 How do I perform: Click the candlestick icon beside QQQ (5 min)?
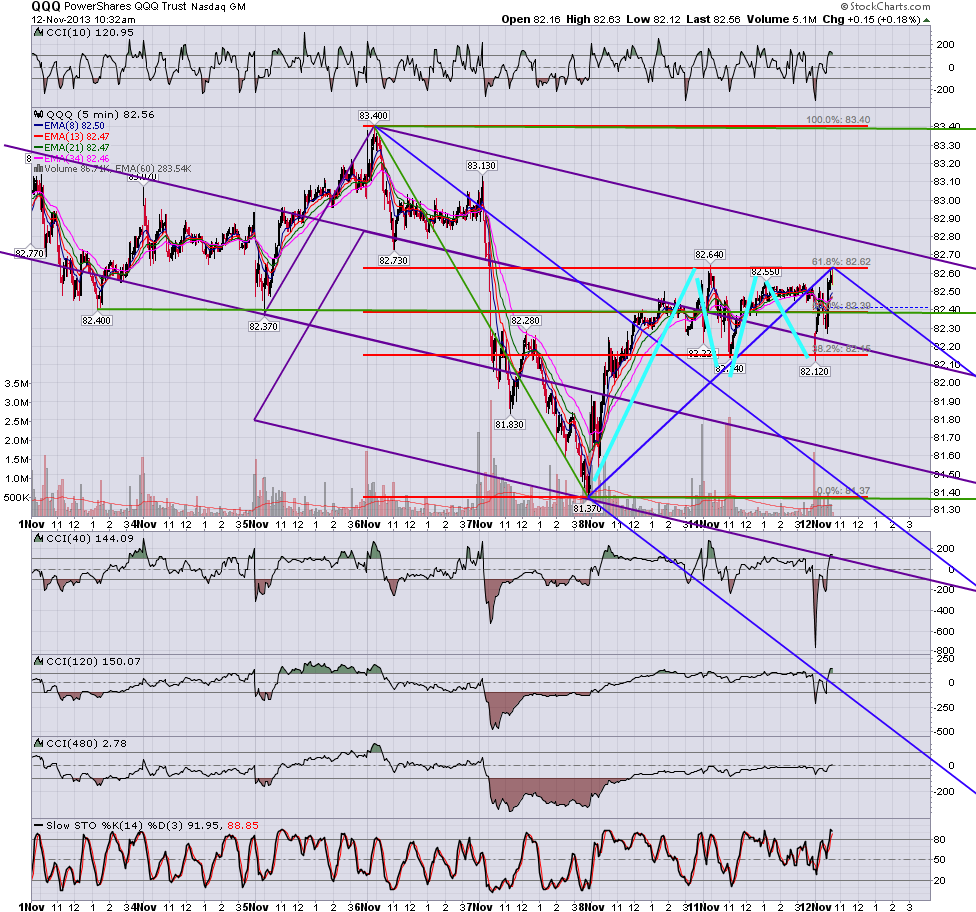(x=39, y=115)
